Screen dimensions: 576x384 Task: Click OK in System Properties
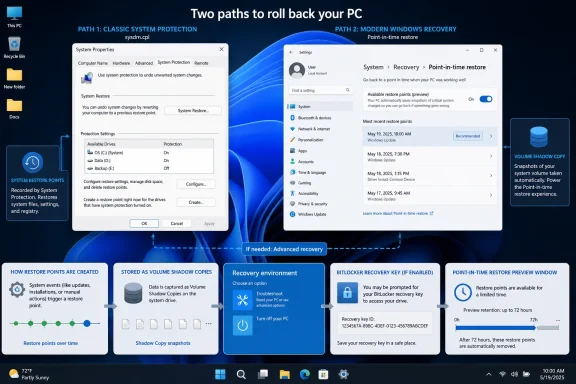click(x=144, y=223)
